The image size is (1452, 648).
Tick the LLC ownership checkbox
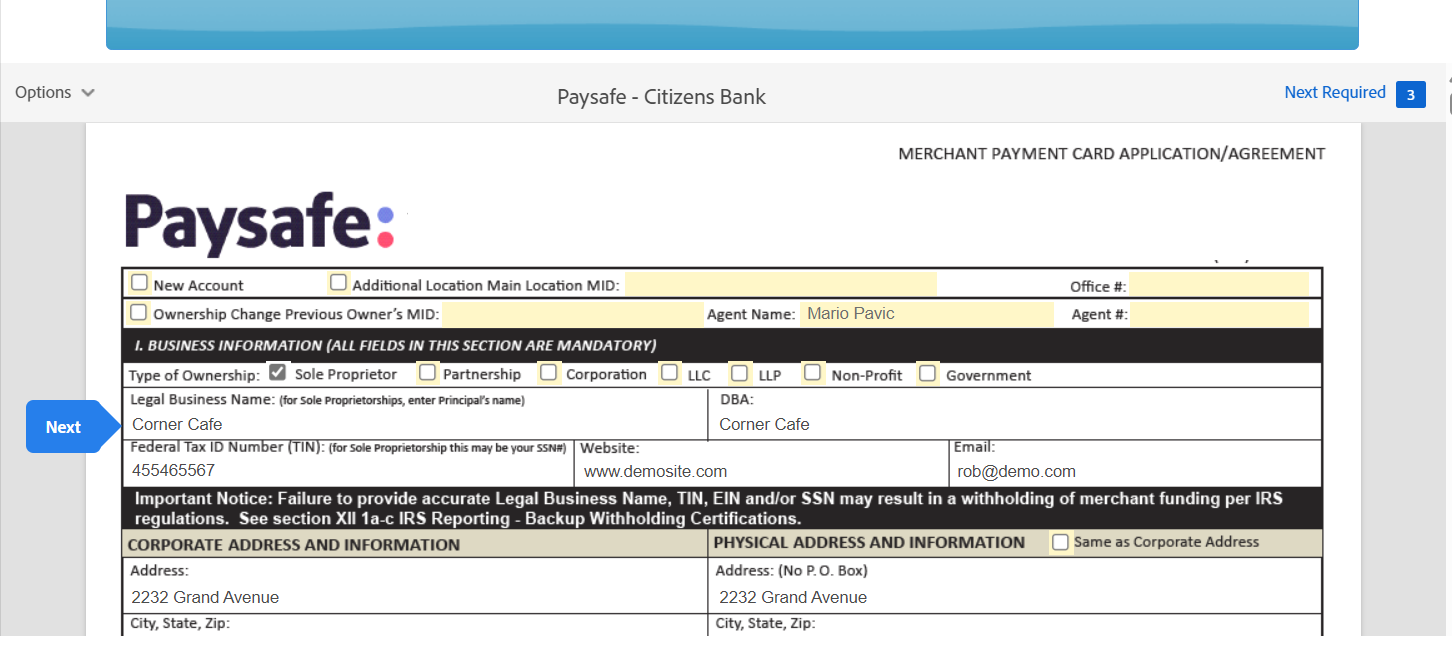coord(670,373)
